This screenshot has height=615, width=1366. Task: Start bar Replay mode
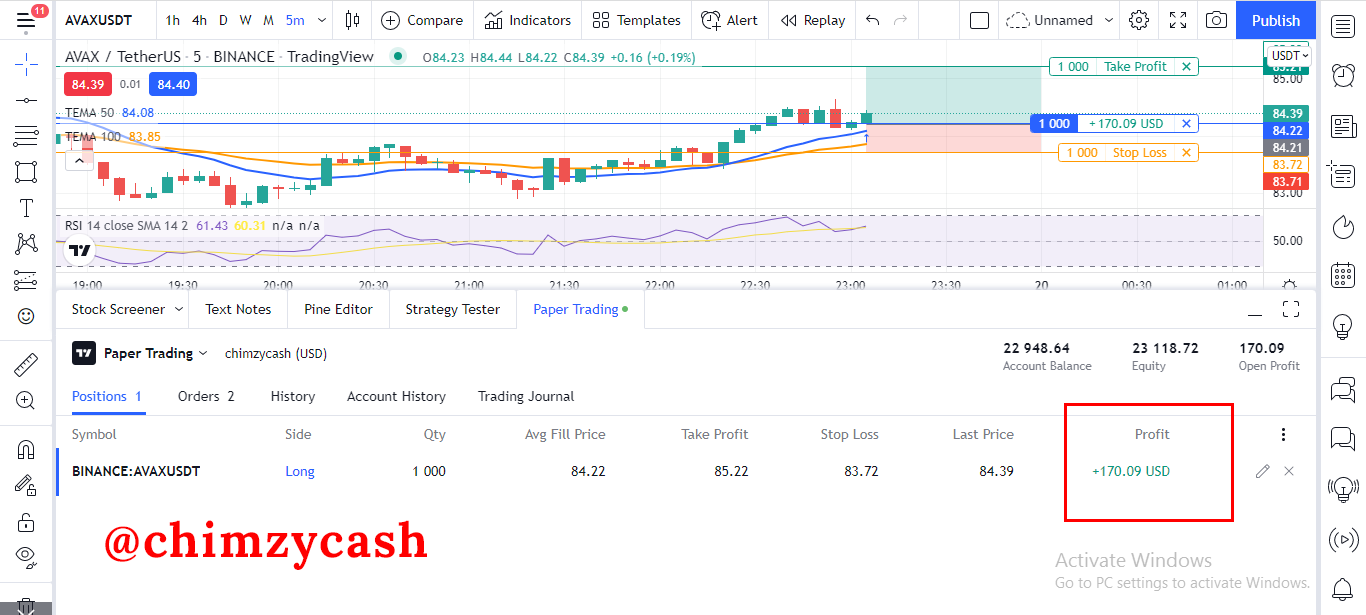(x=812, y=20)
